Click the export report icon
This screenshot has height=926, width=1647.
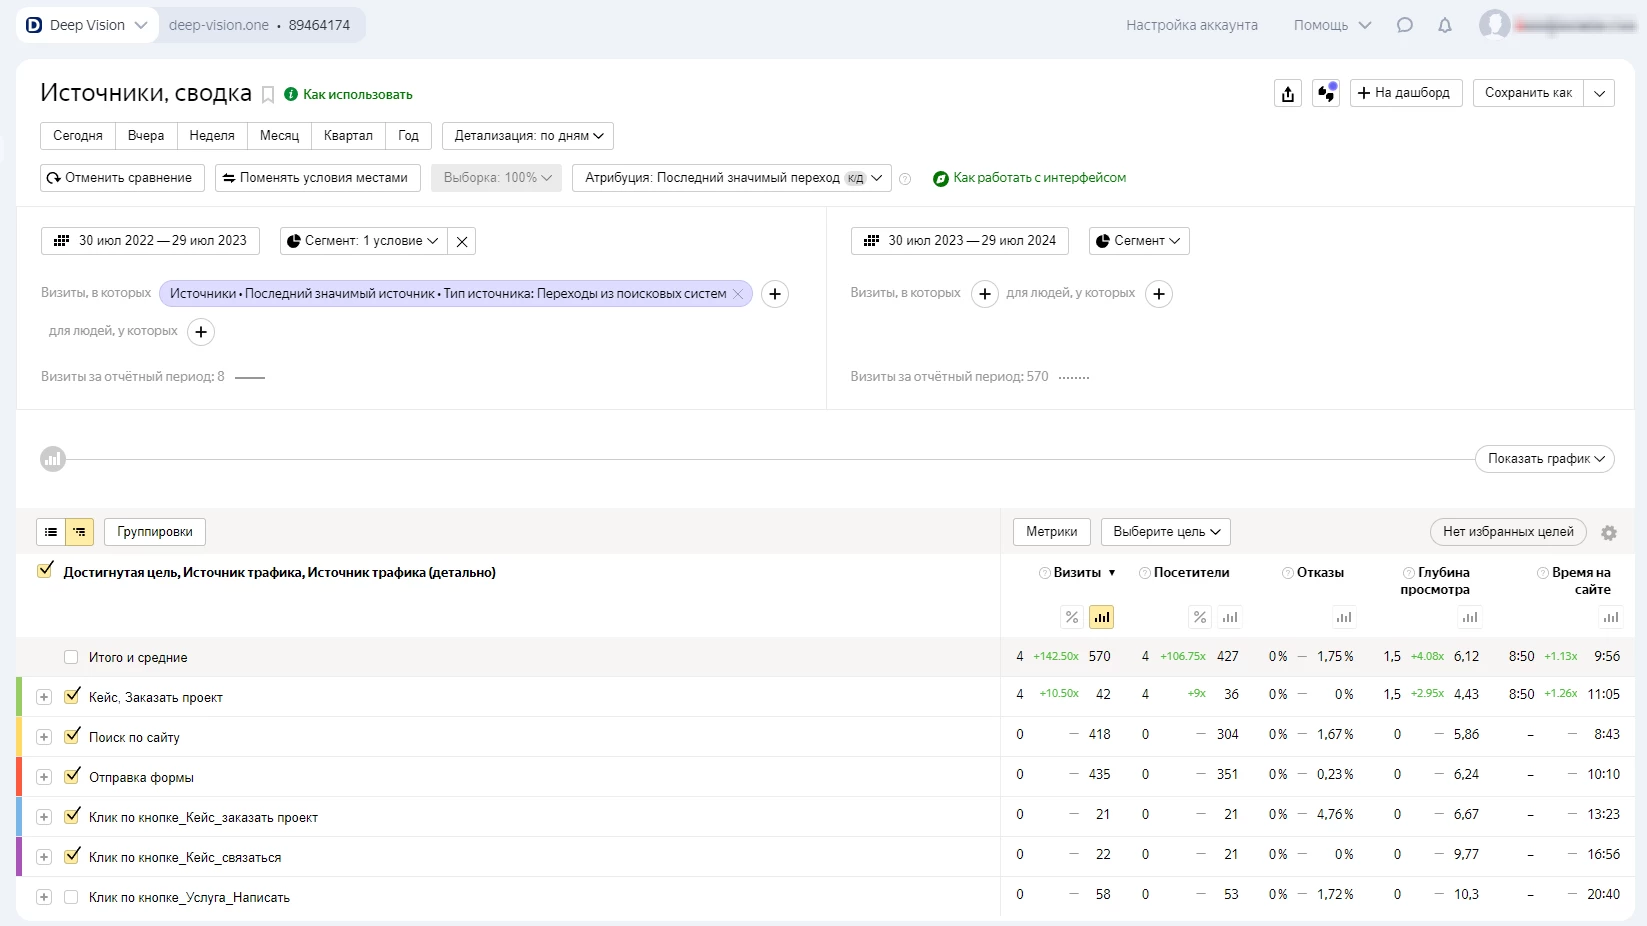pyautogui.click(x=1288, y=93)
